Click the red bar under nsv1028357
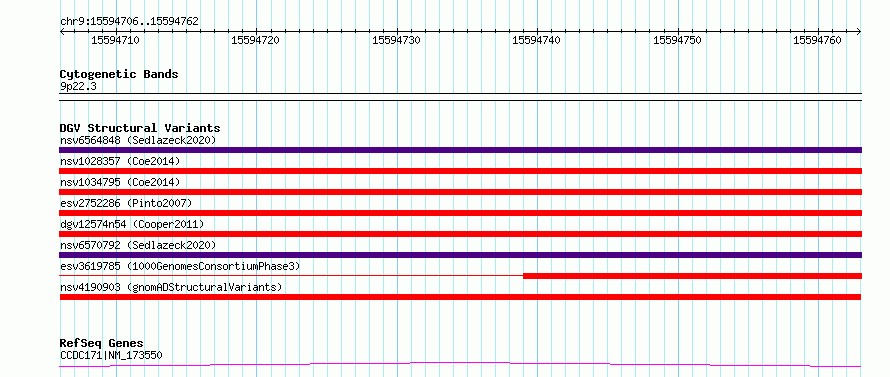The height and width of the screenshot is (377, 890). [460, 171]
